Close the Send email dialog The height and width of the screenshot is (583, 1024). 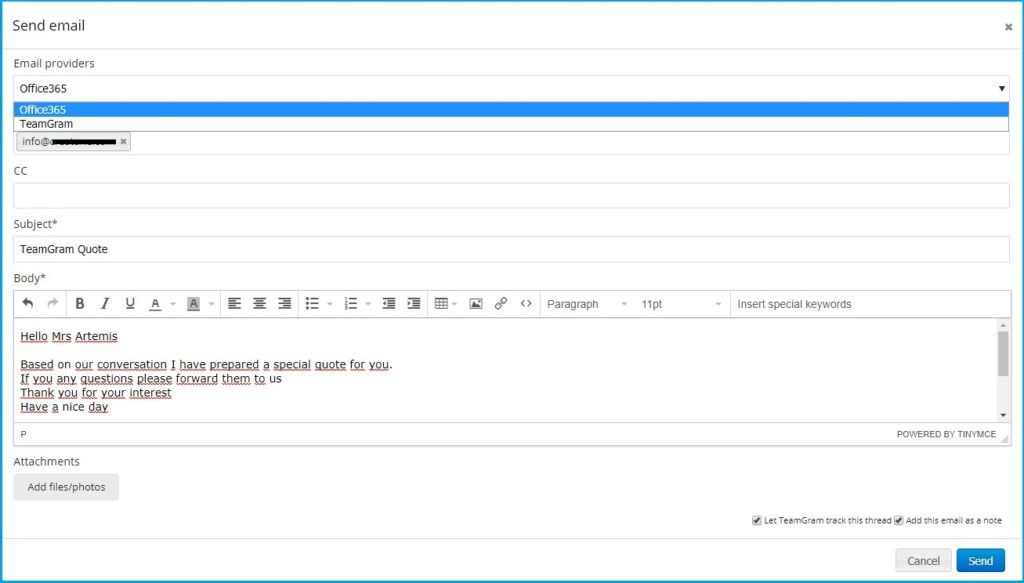point(1008,27)
